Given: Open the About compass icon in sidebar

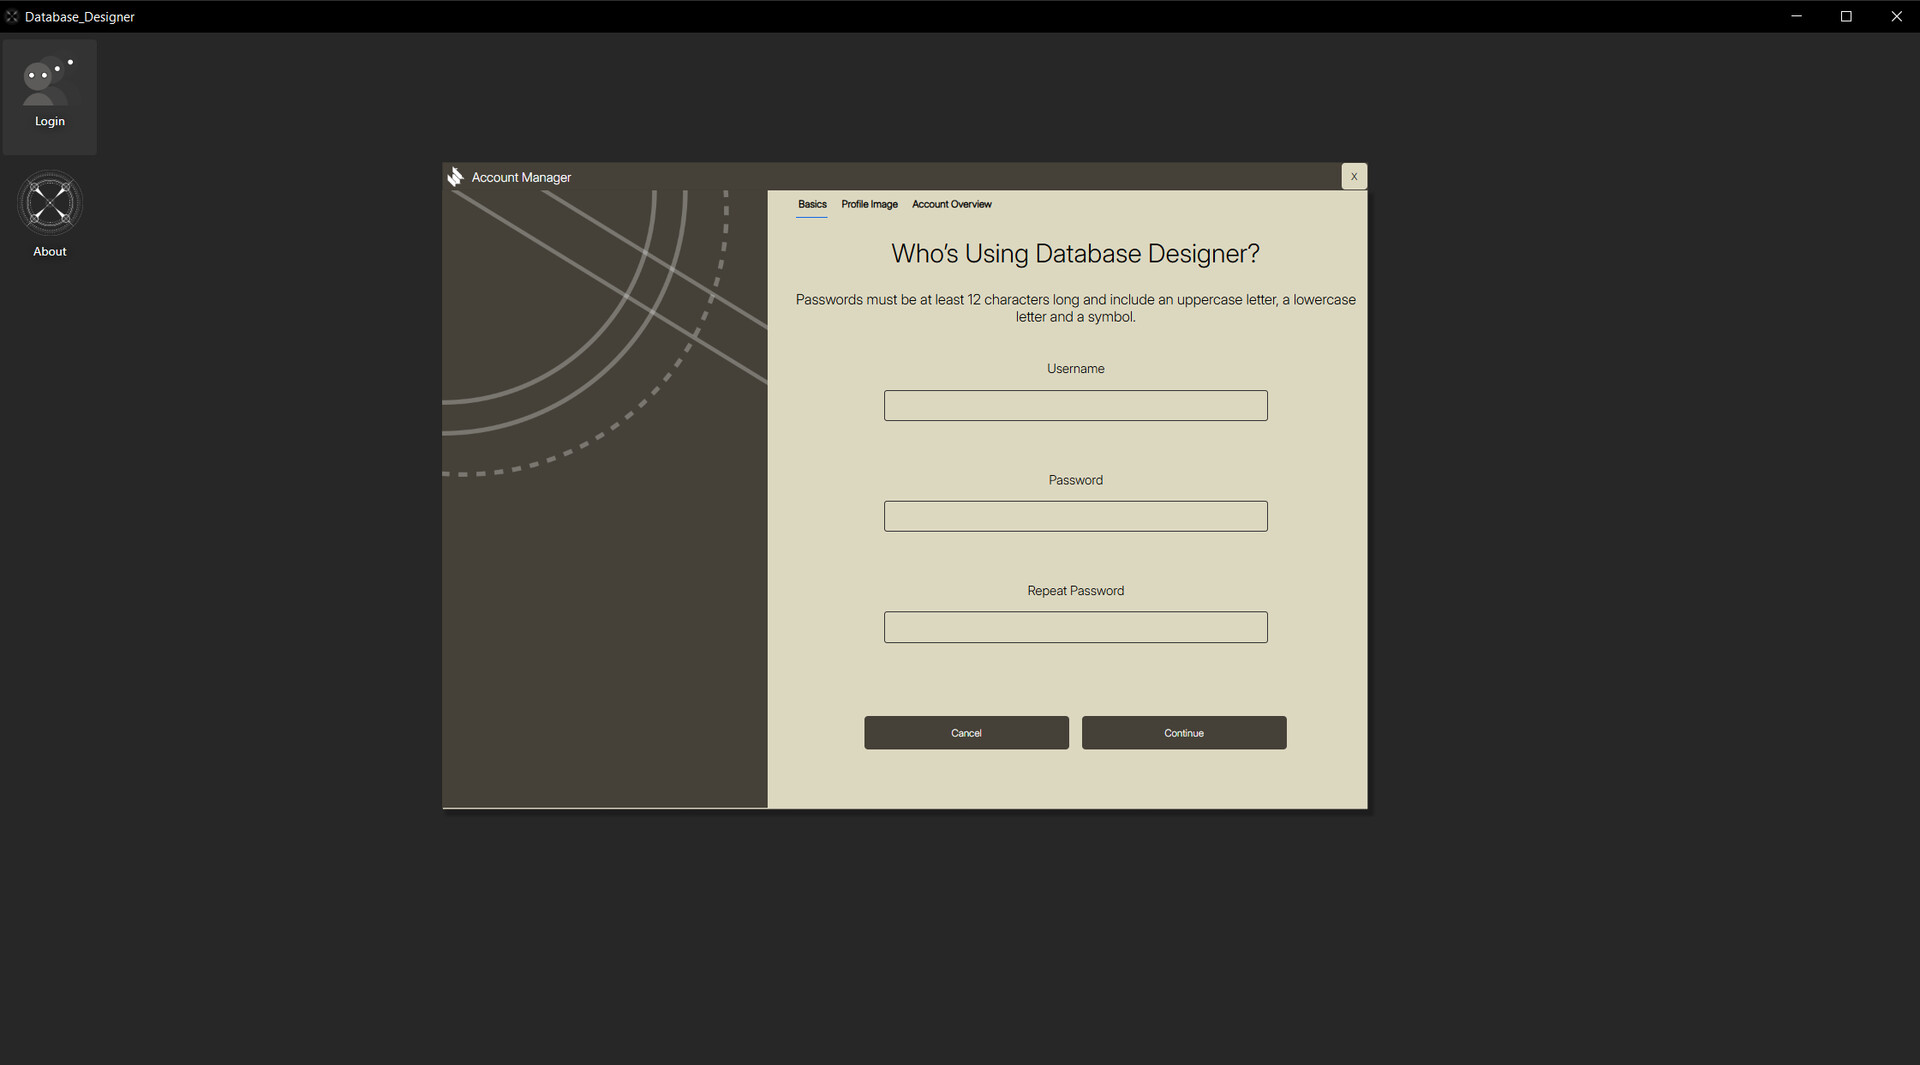Looking at the screenshot, I should pyautogui.click(x=49, y=203).
